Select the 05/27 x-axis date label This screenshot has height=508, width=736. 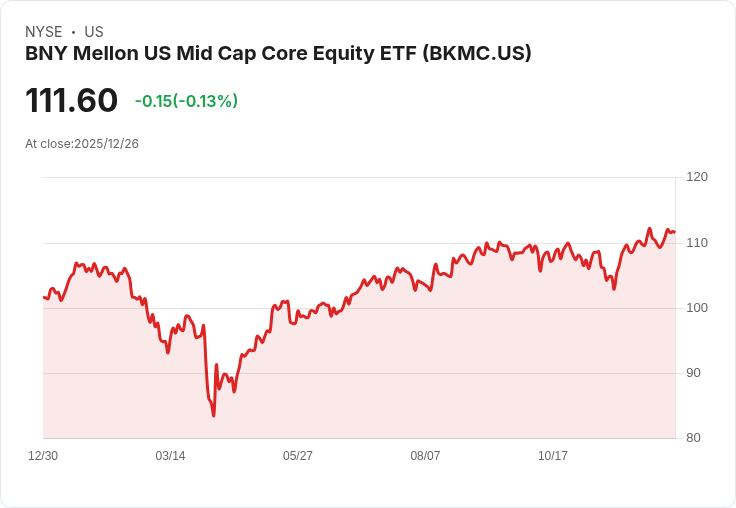[x=298, y=455]
